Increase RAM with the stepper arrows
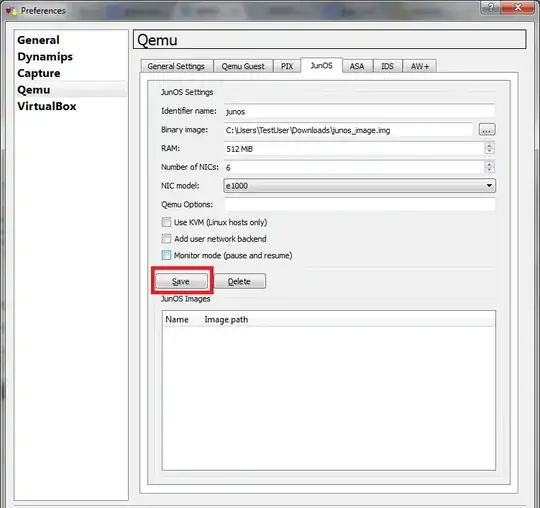Viewport: 540px width, 508px height. click(489, 145)
